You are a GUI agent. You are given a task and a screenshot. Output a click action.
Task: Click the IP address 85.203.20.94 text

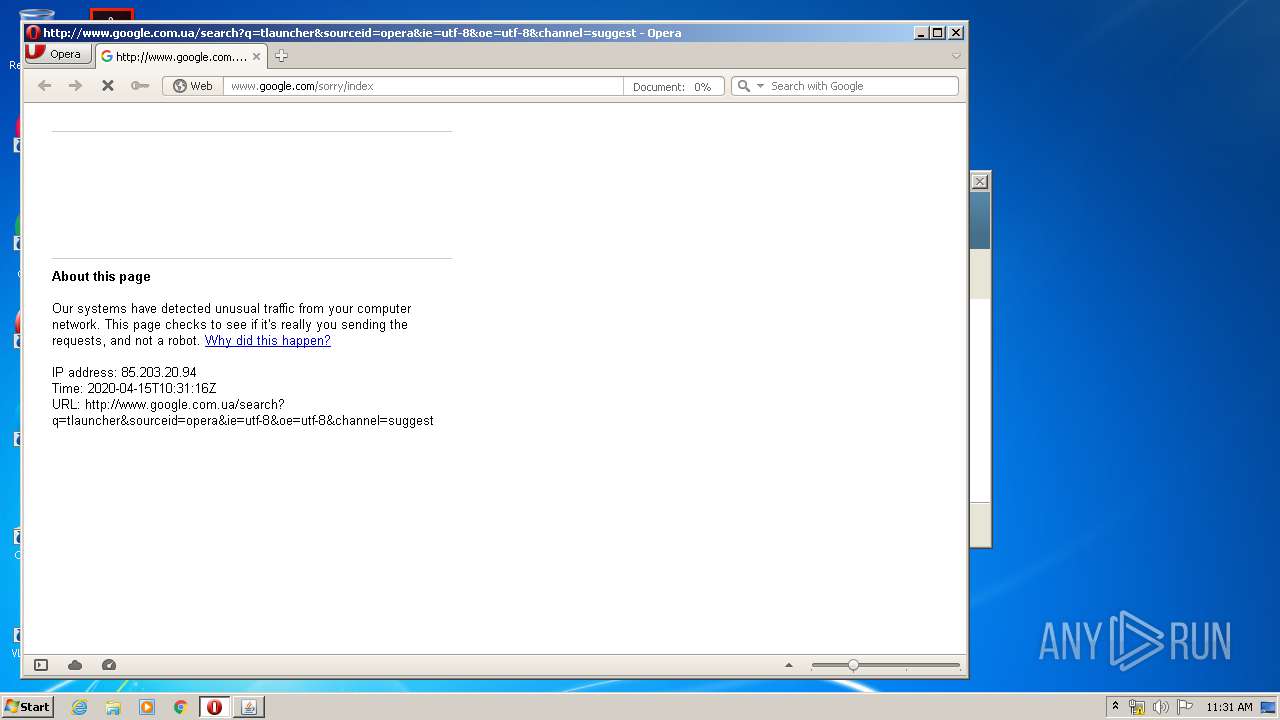tap(124, 373)
